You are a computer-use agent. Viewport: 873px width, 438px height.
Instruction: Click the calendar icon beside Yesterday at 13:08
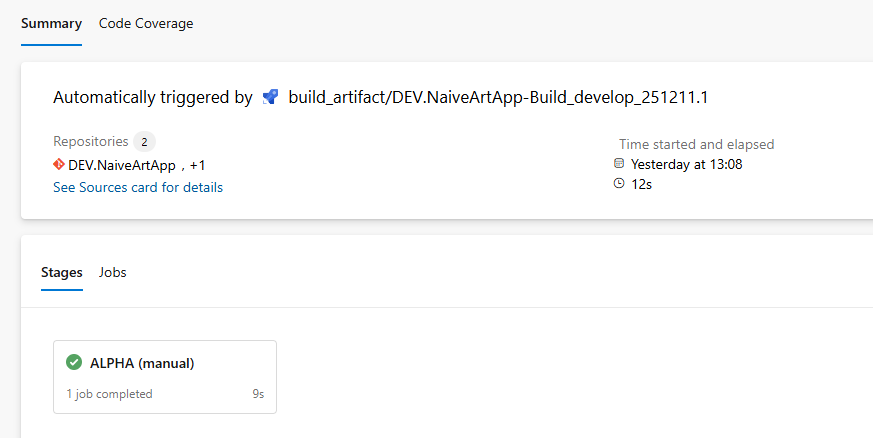[619, 164]
